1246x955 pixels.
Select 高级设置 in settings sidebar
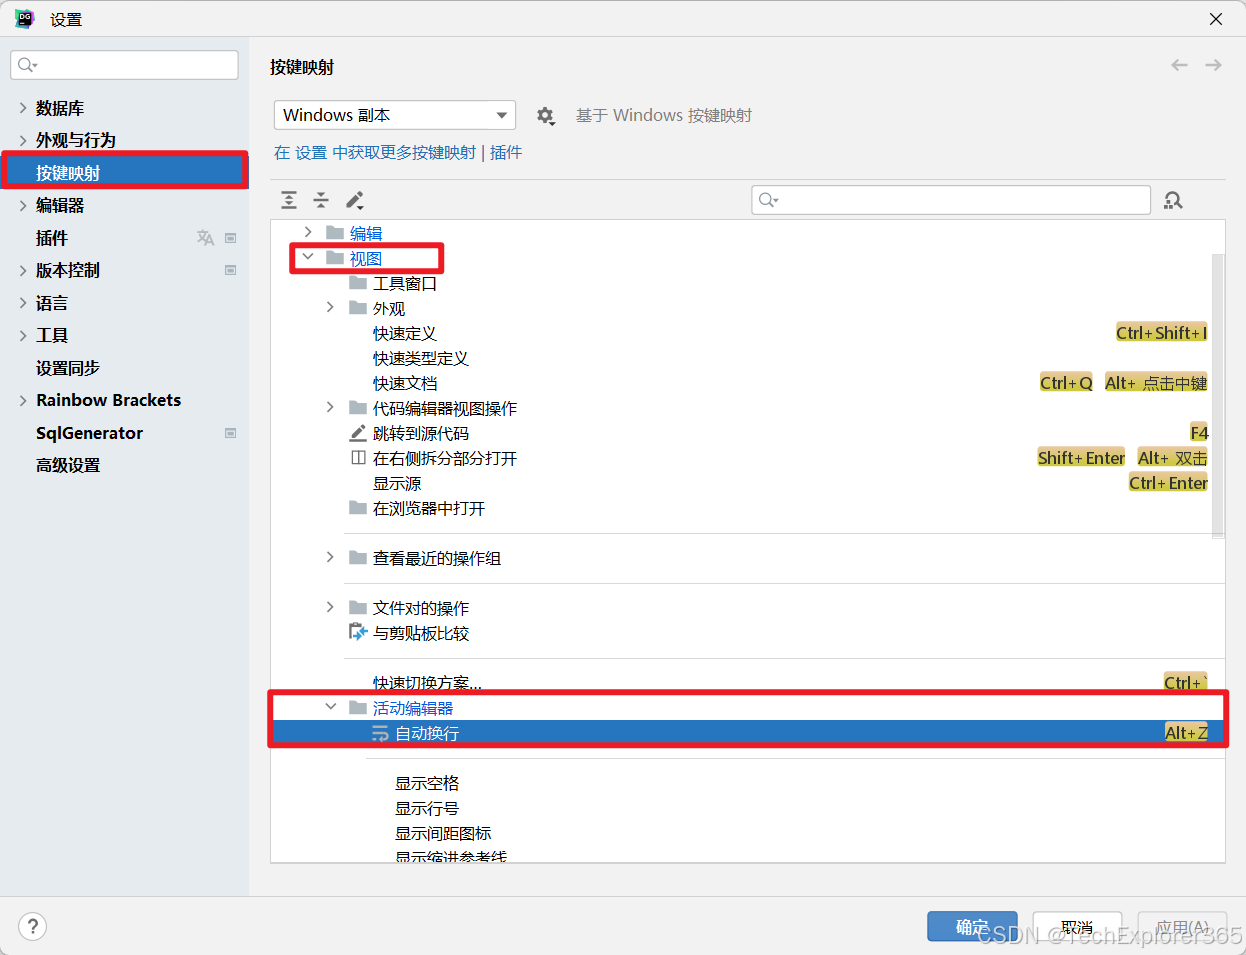124,465
